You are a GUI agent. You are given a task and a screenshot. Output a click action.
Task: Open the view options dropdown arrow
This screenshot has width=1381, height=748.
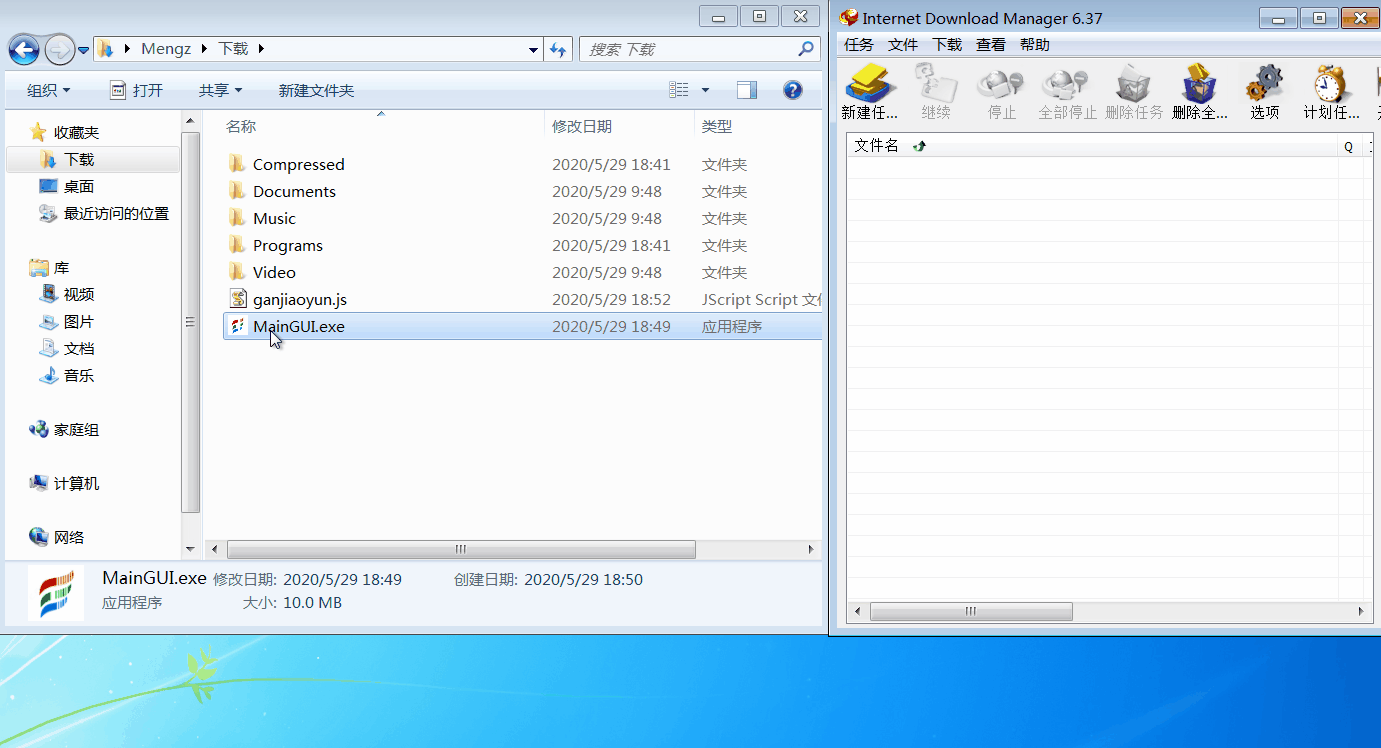pos(705,90)
